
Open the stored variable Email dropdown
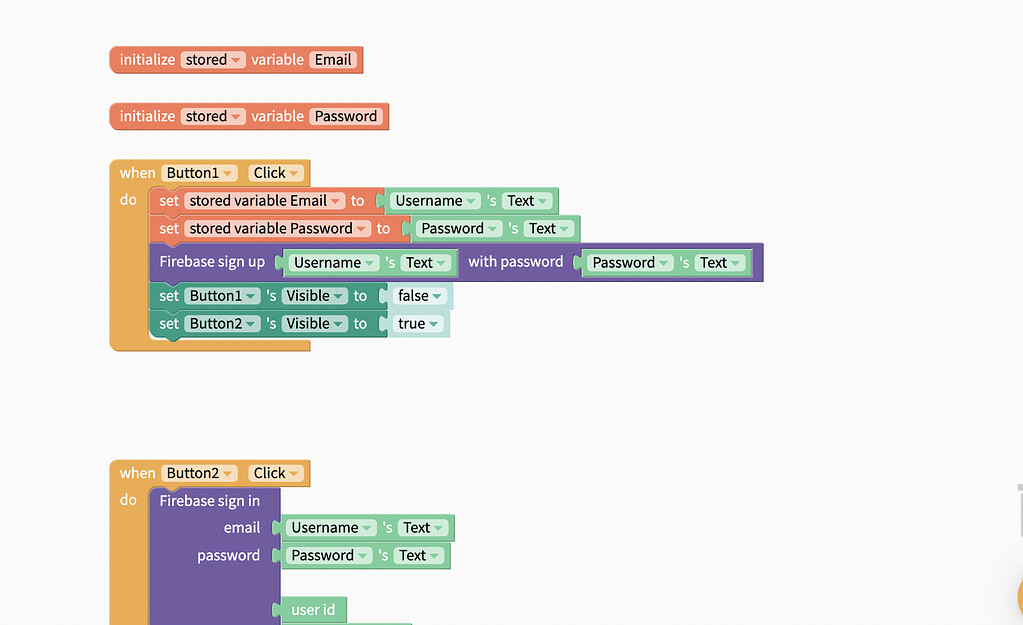click(x=264, y=201)
